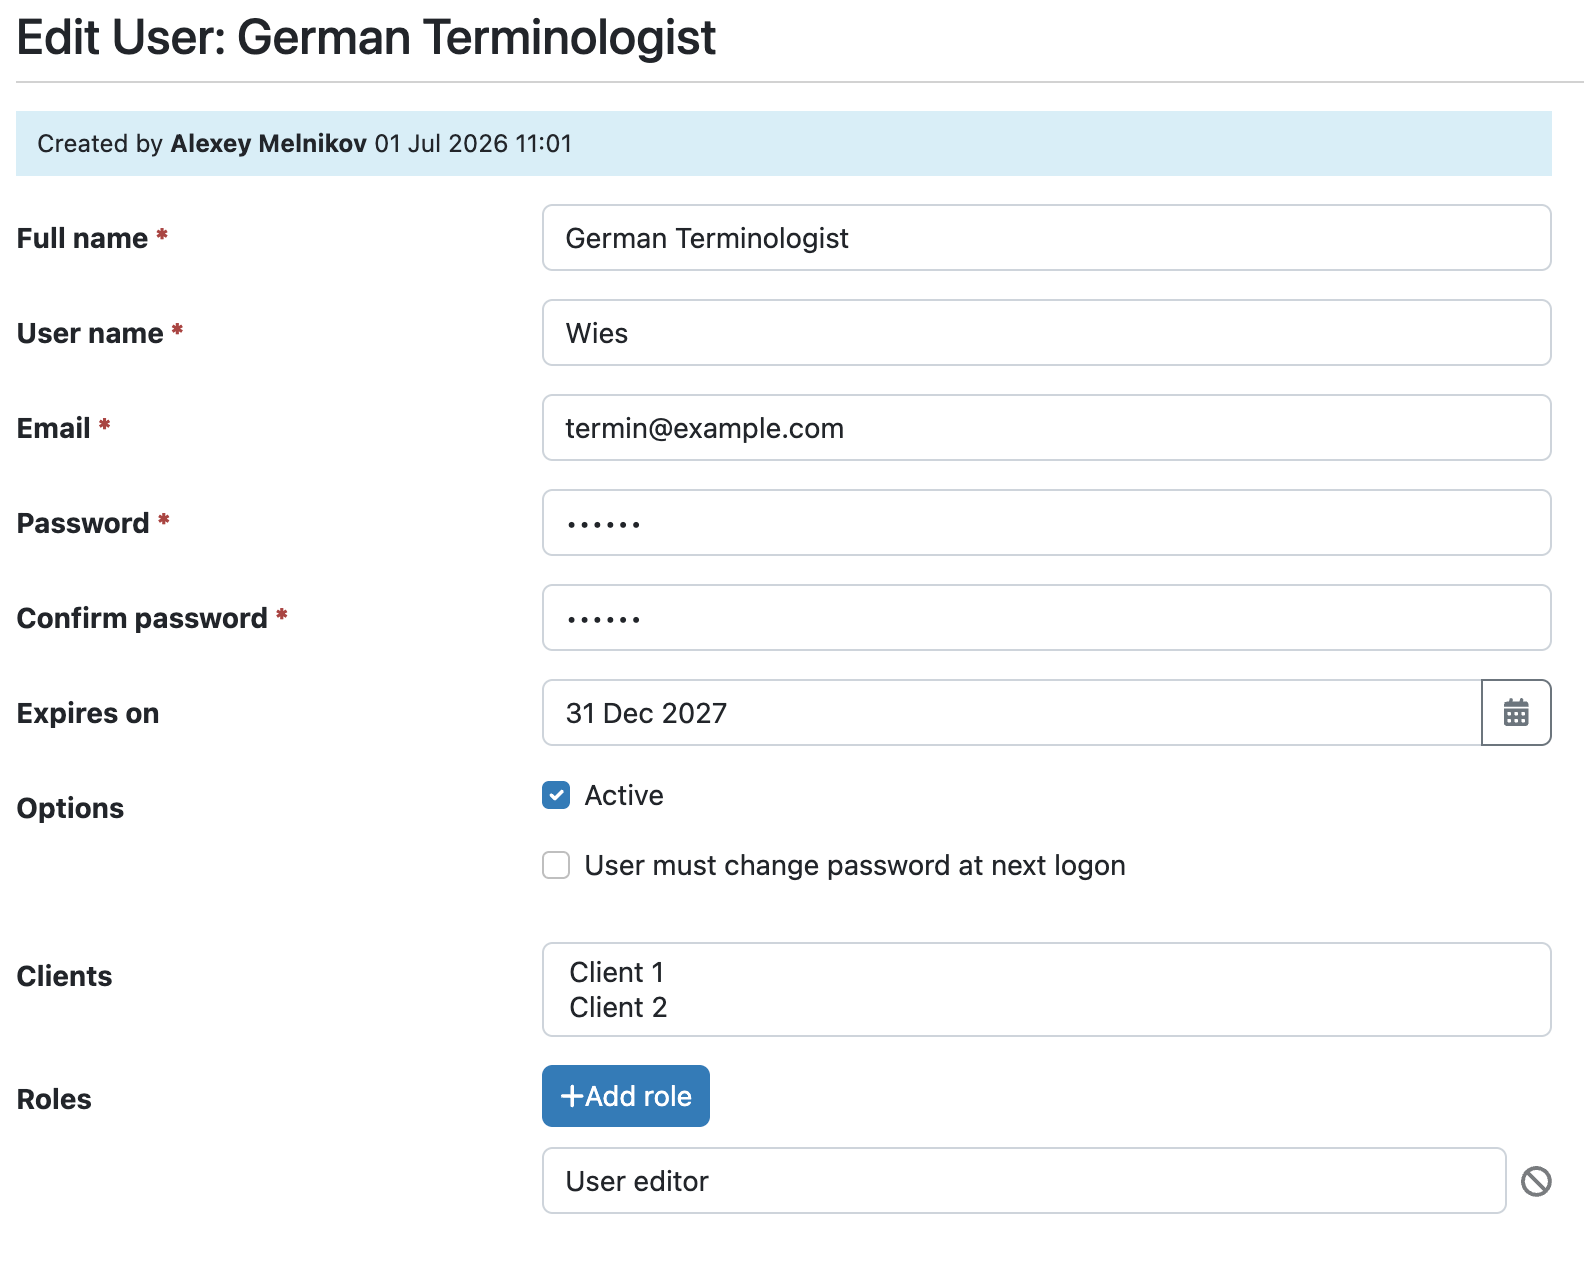The image size is (1584, 1268).
Task: Click the Password label
Action: click(83, 523)
